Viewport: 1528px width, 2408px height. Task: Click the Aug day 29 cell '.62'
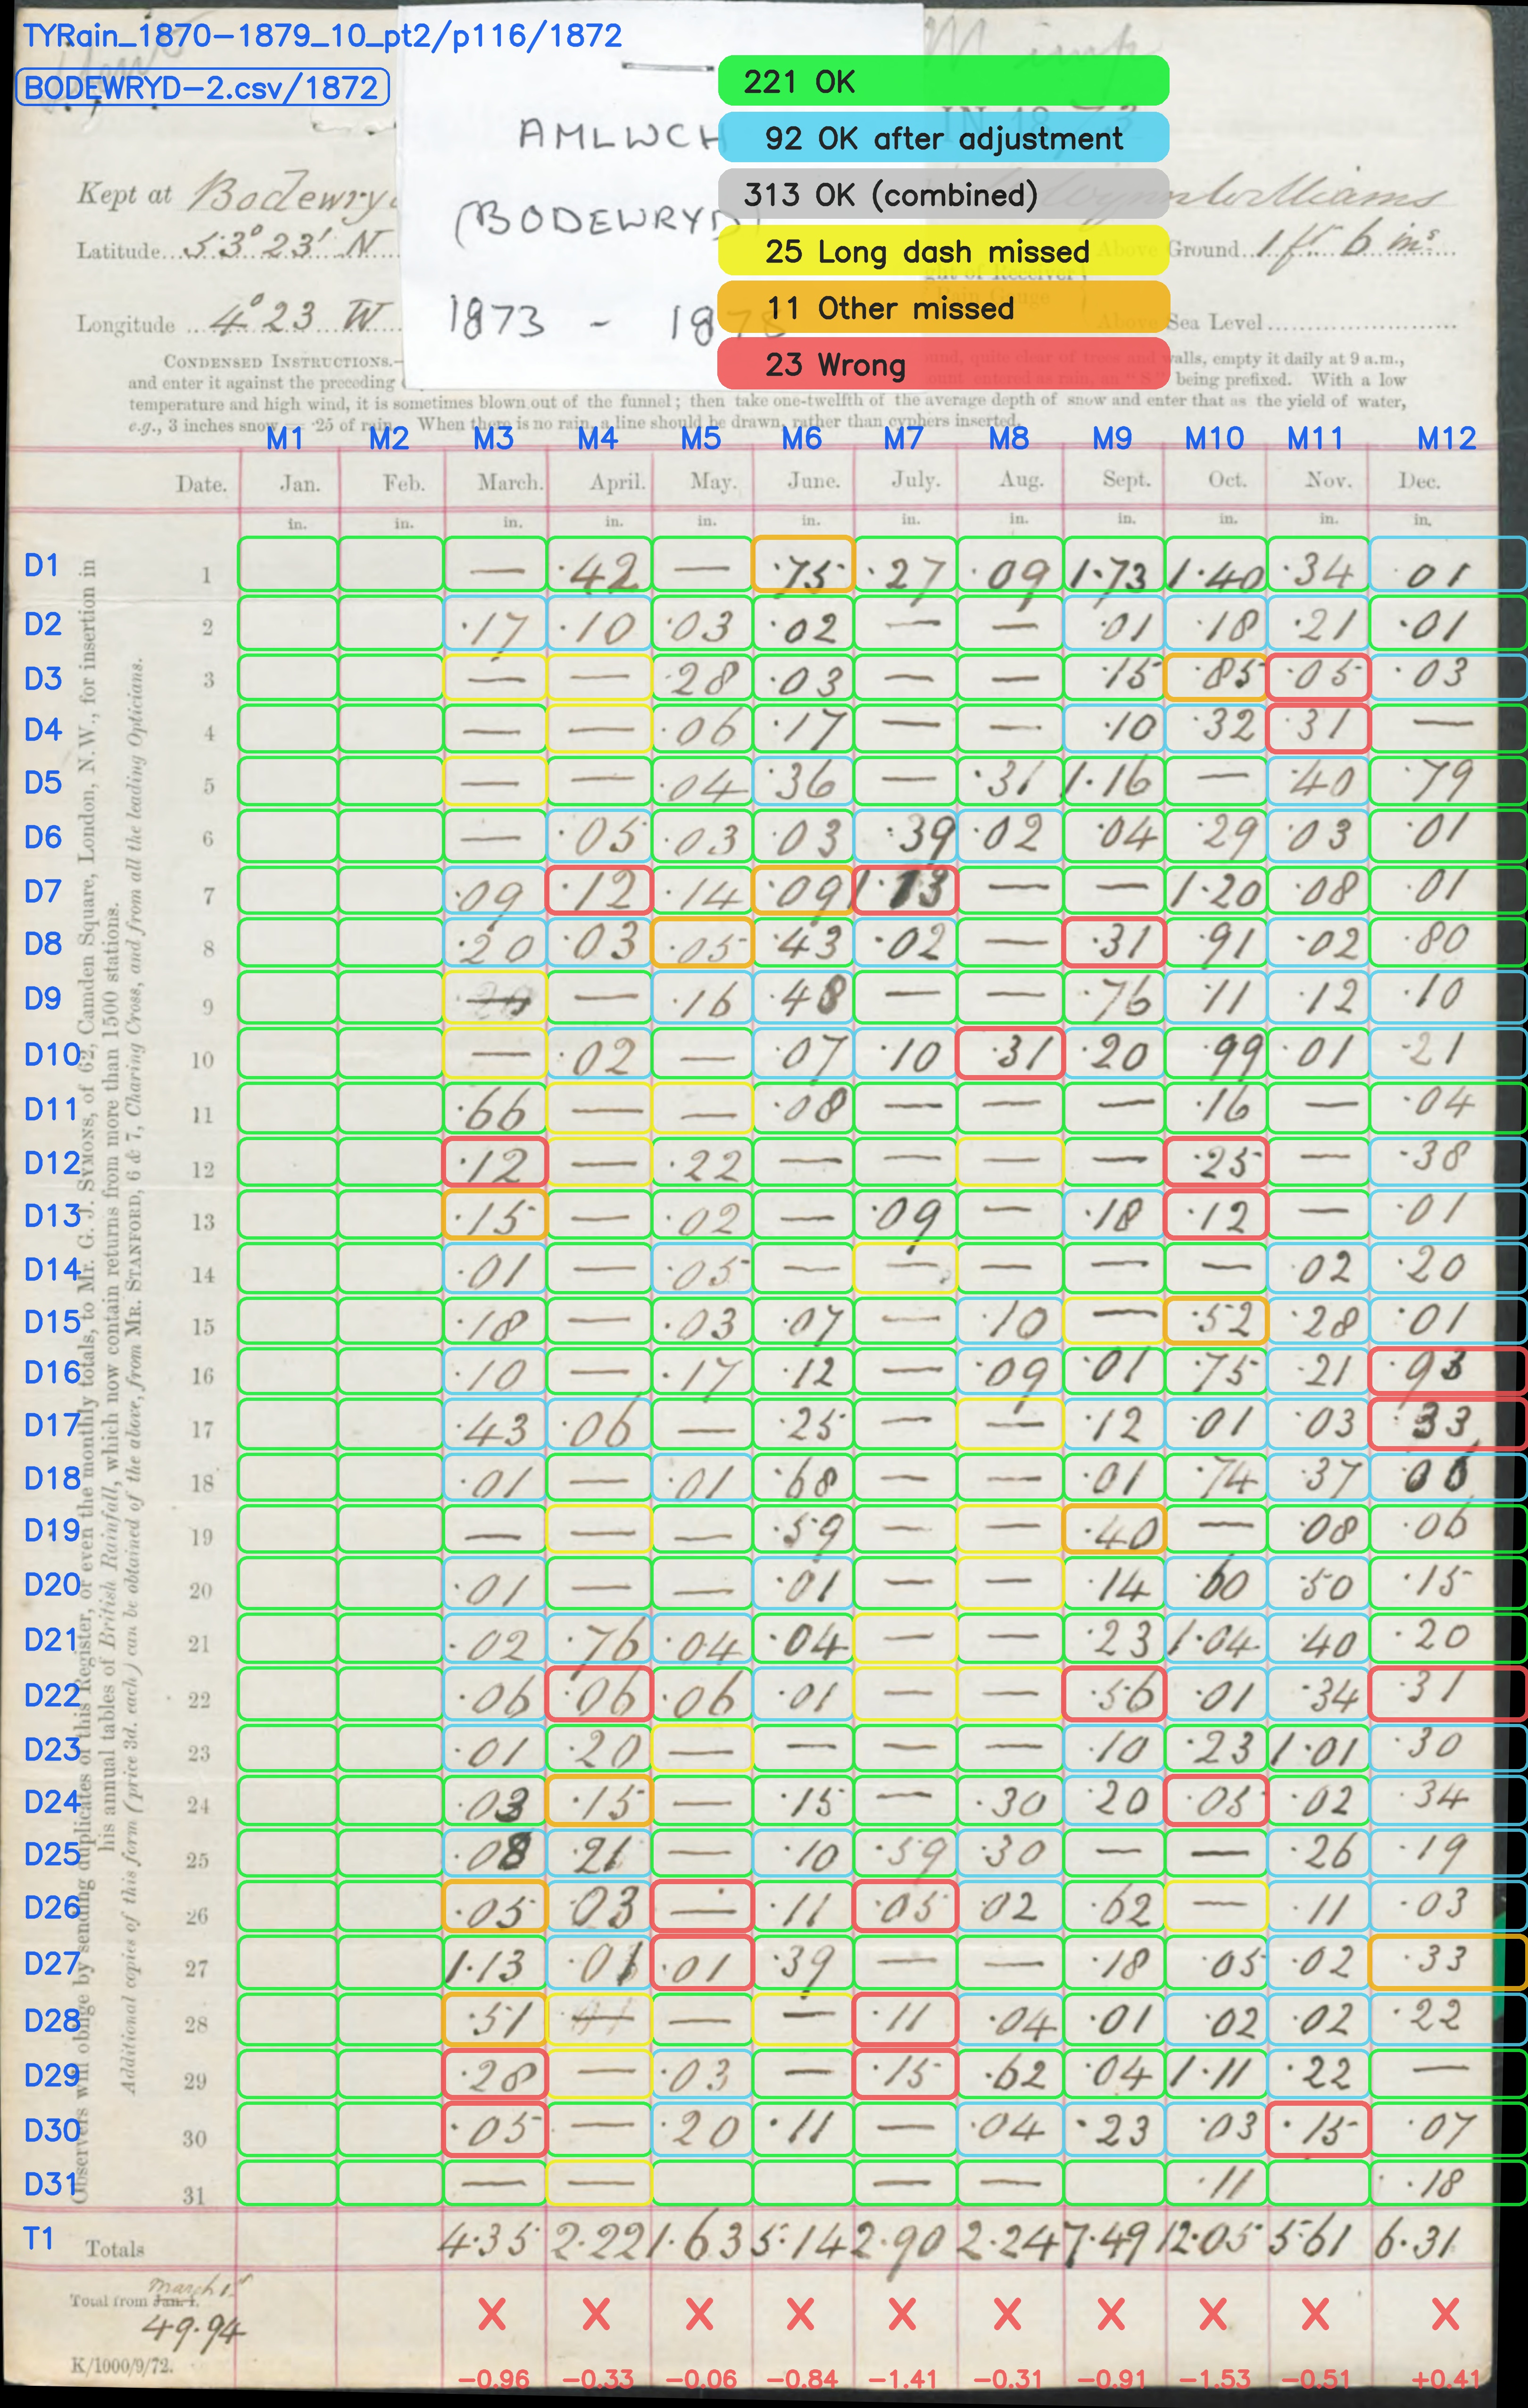click(1009, 2074)
